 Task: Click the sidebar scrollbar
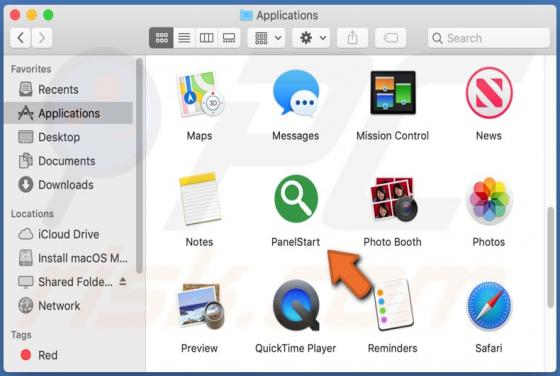139,166
